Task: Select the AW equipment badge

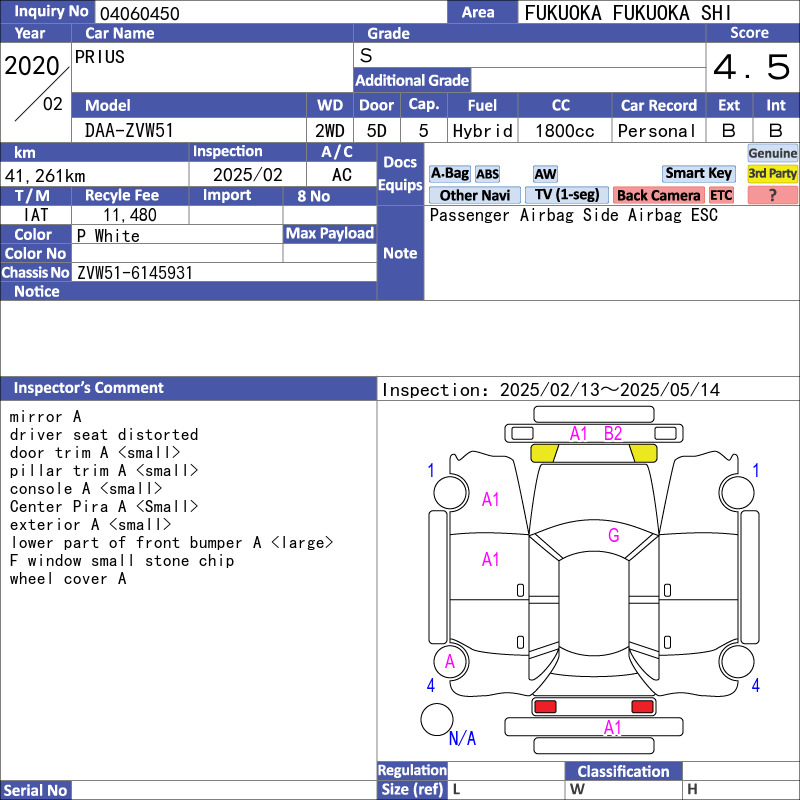Action: click(545, 174)
